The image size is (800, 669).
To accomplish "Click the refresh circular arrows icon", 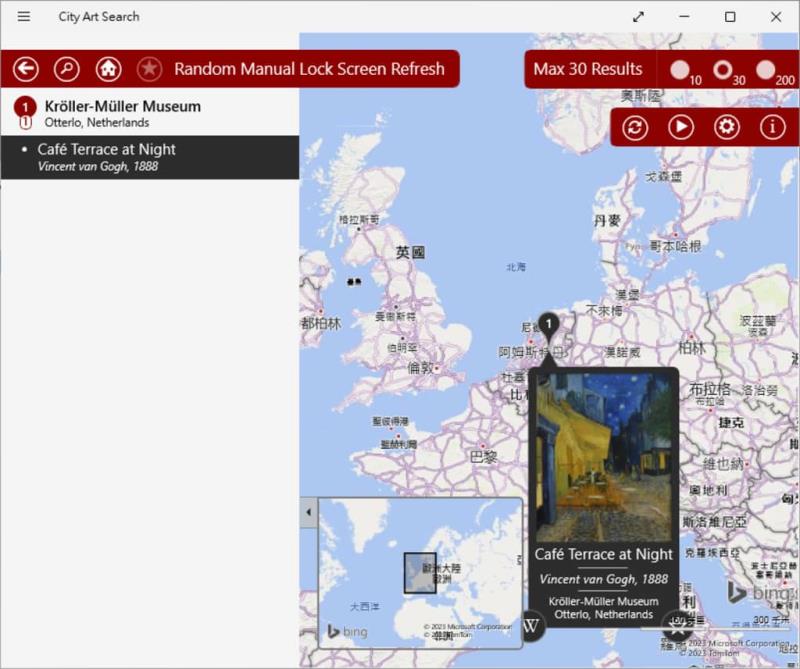I will pyautogui.click(x=635, y=127).
